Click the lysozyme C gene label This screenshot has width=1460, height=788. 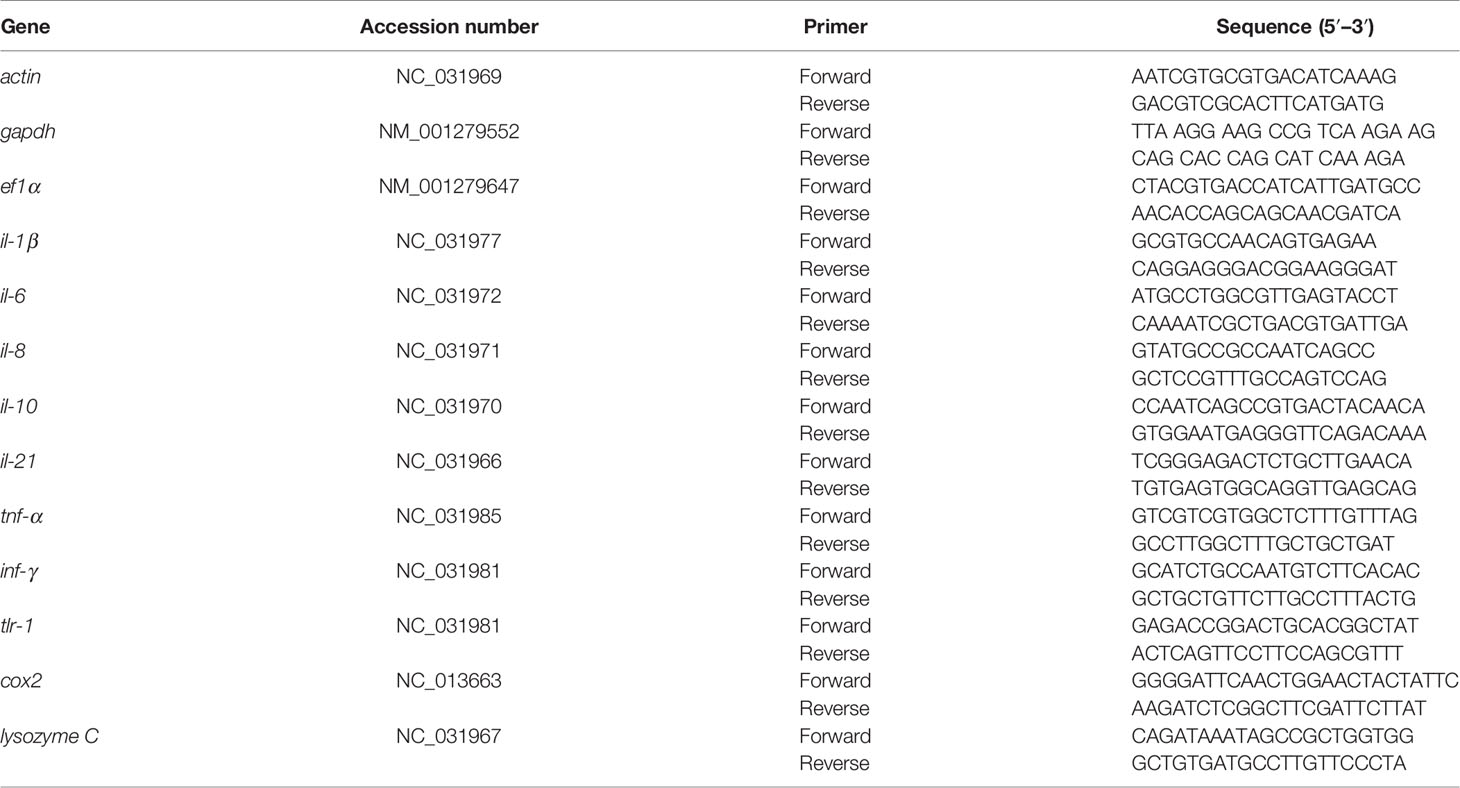tap(49, 737)
